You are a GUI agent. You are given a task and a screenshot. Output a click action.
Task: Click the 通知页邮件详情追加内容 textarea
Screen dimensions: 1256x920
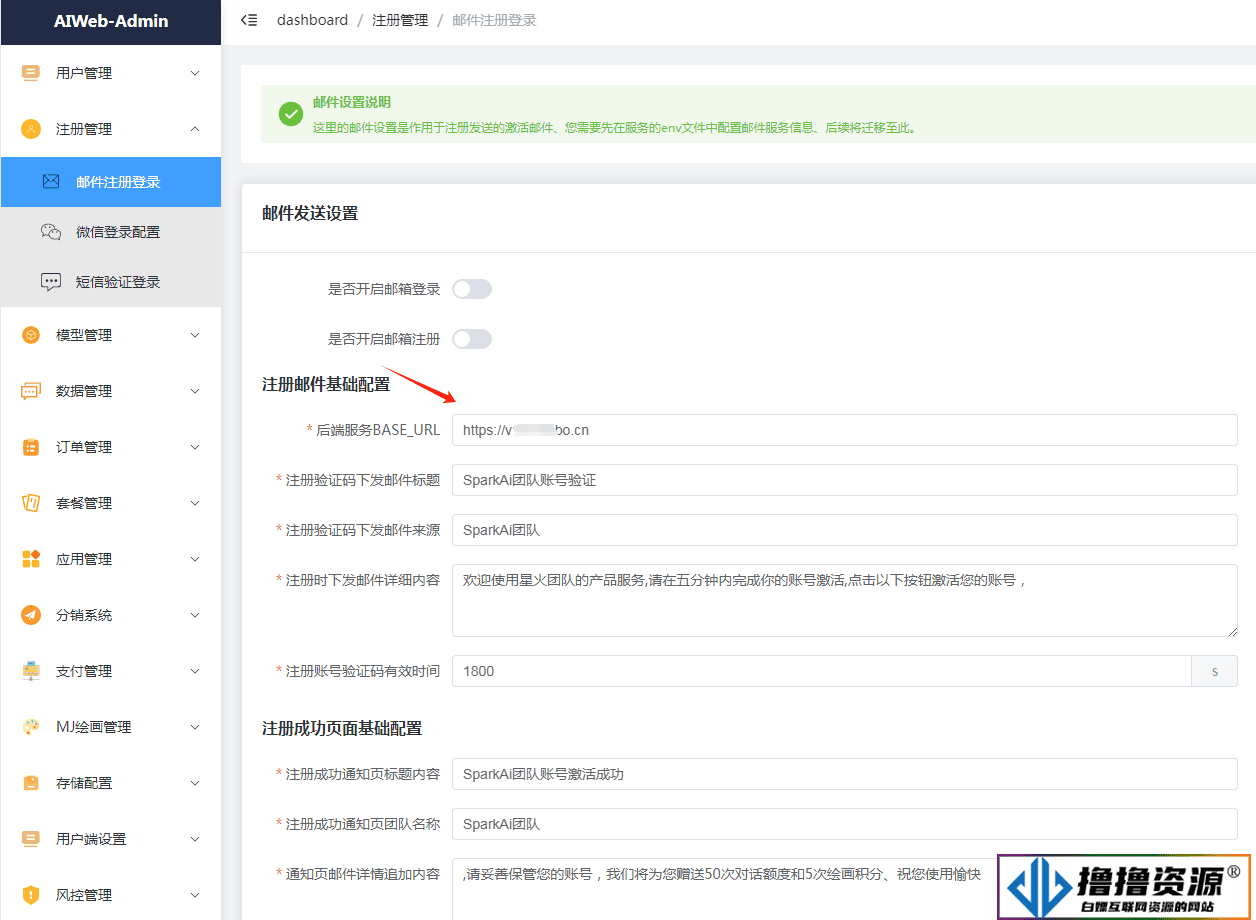tap(845, 889)
